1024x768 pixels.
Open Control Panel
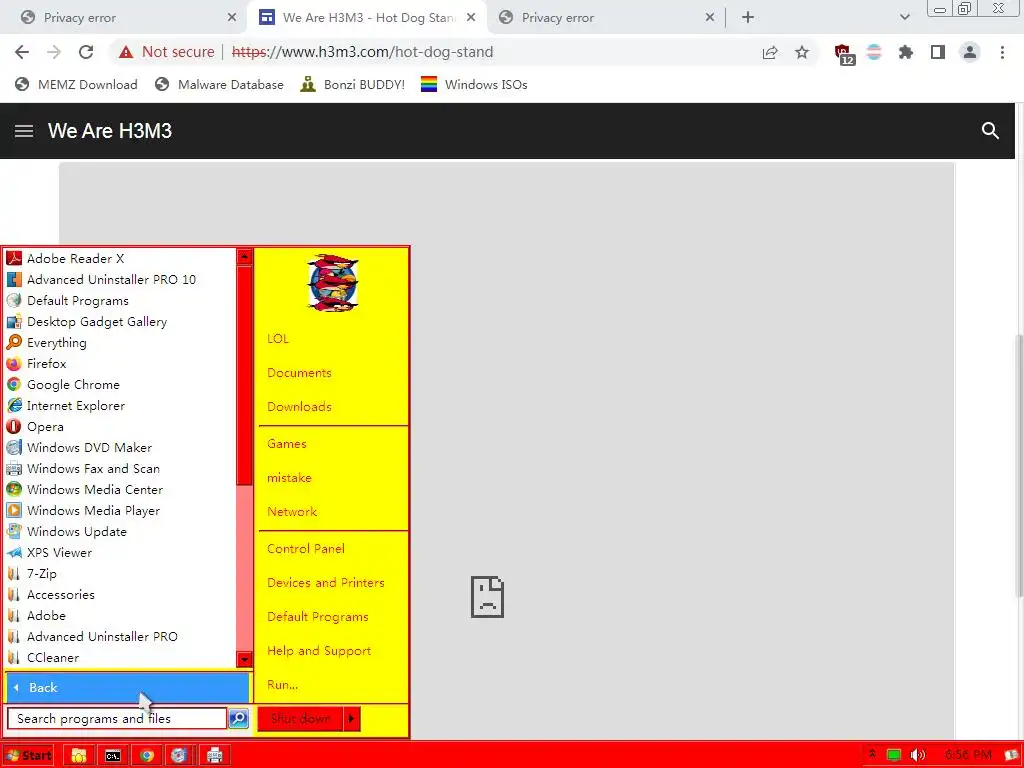pyautogui.click(x=306, y=549)
